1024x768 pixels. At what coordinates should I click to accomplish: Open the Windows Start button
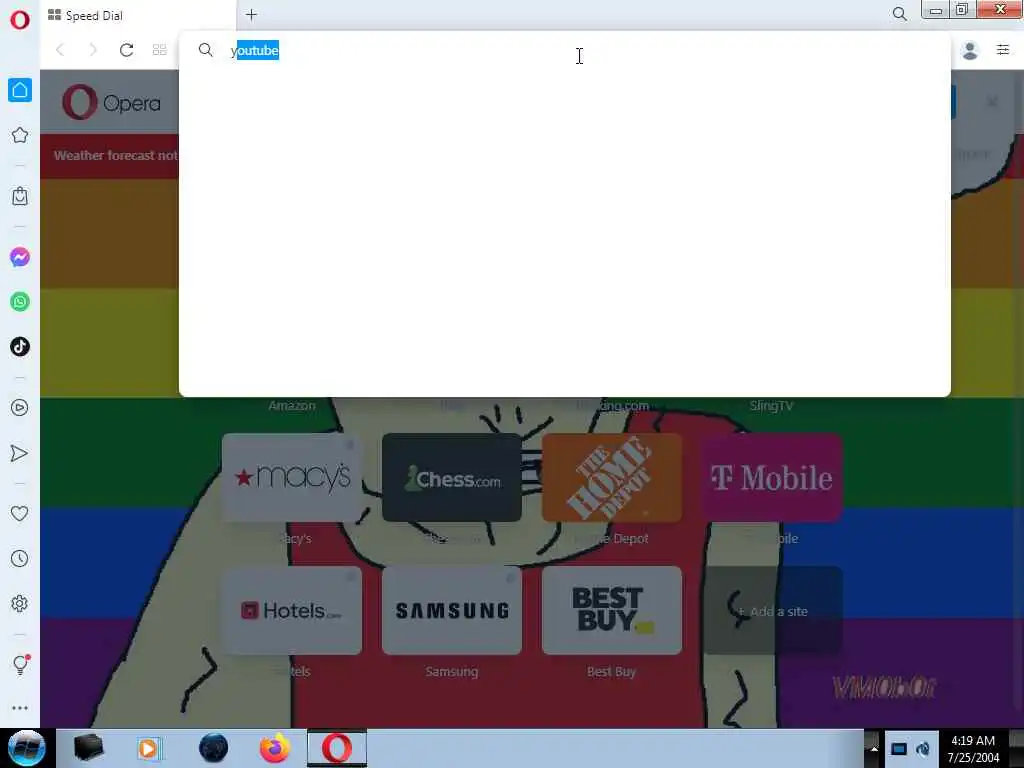pos(26,748)
